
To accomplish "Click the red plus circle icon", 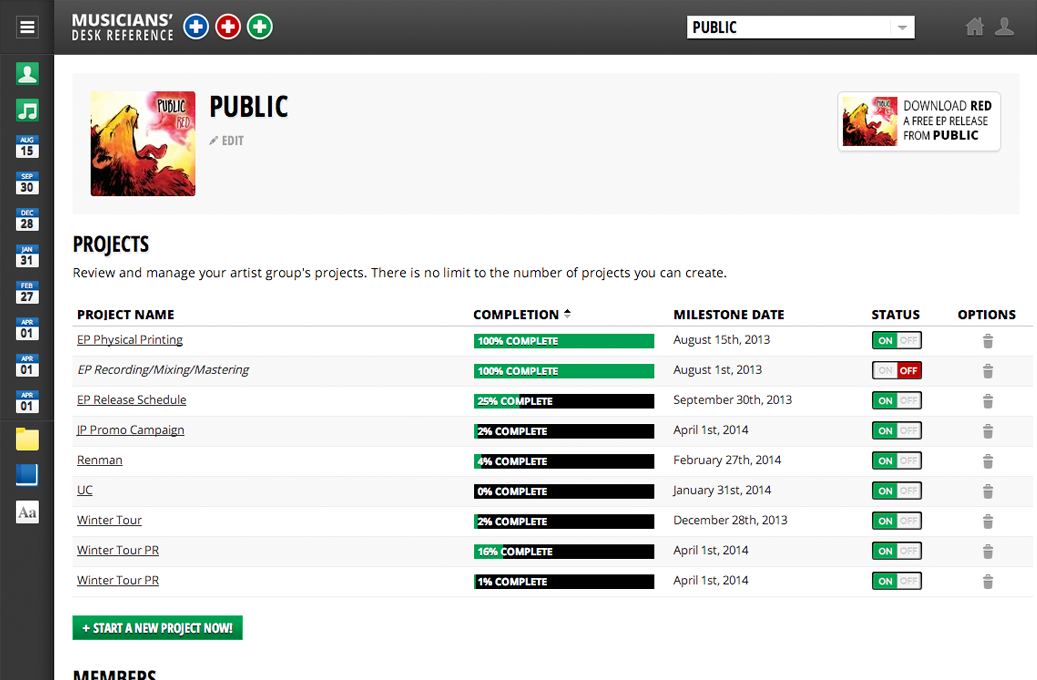I will tap(228, 27).
